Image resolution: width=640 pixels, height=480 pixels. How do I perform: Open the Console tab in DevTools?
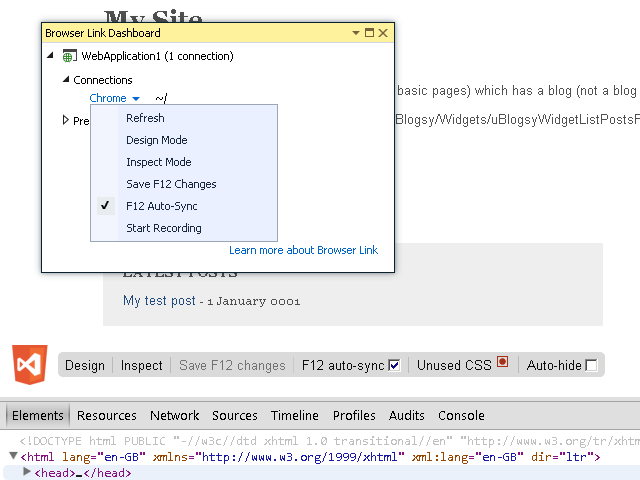click(461, 415)
